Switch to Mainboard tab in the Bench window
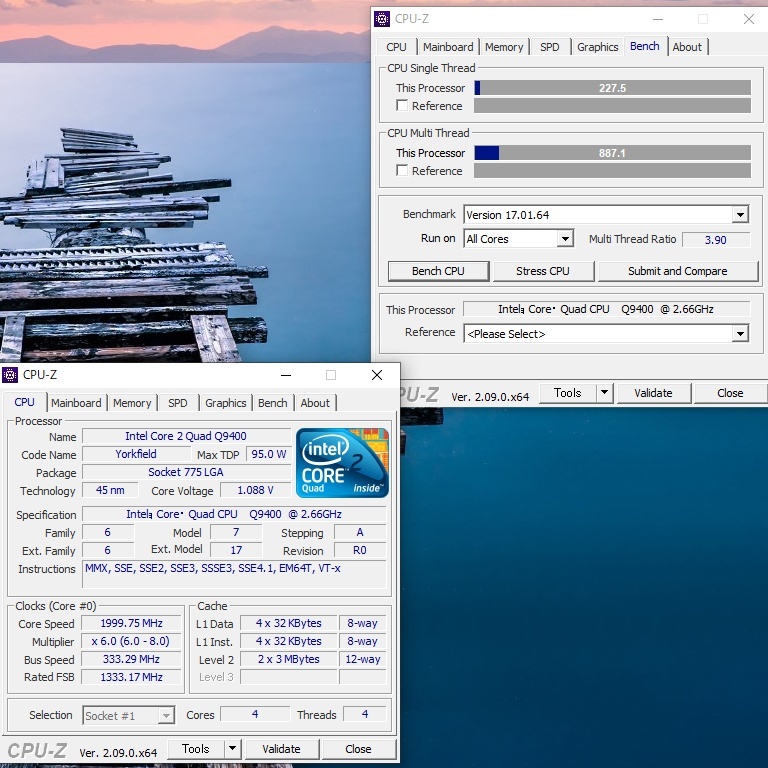Screen dimensions: 768x768 click(448, 47)
